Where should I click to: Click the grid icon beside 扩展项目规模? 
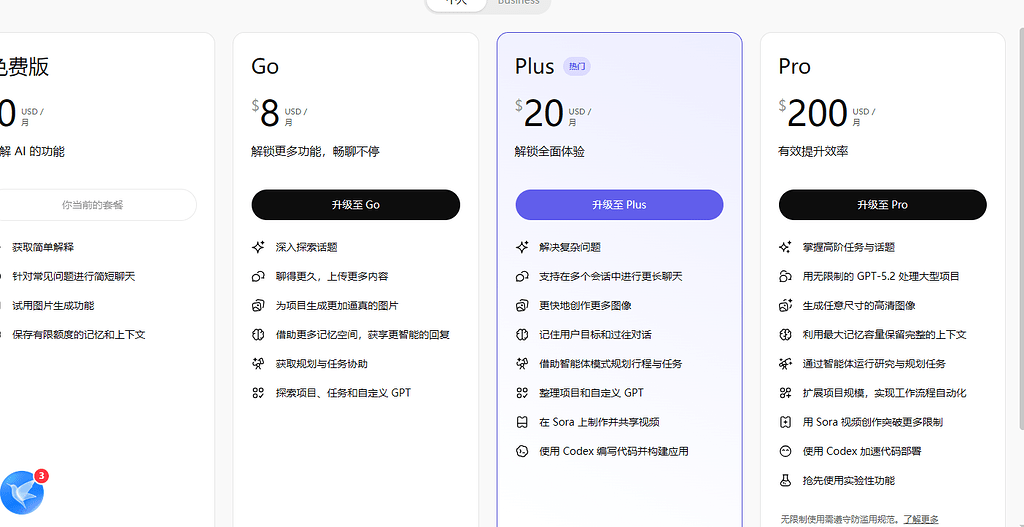785,392
